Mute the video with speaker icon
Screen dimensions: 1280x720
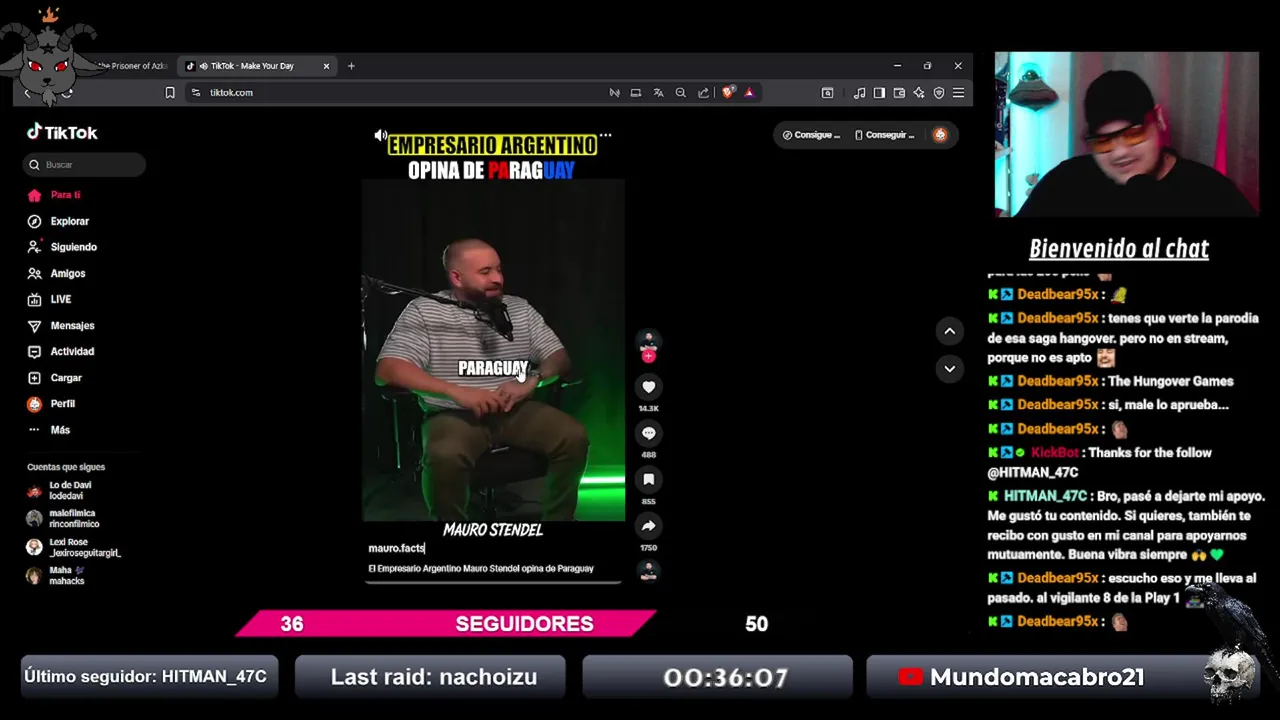[x=380, y=135]
